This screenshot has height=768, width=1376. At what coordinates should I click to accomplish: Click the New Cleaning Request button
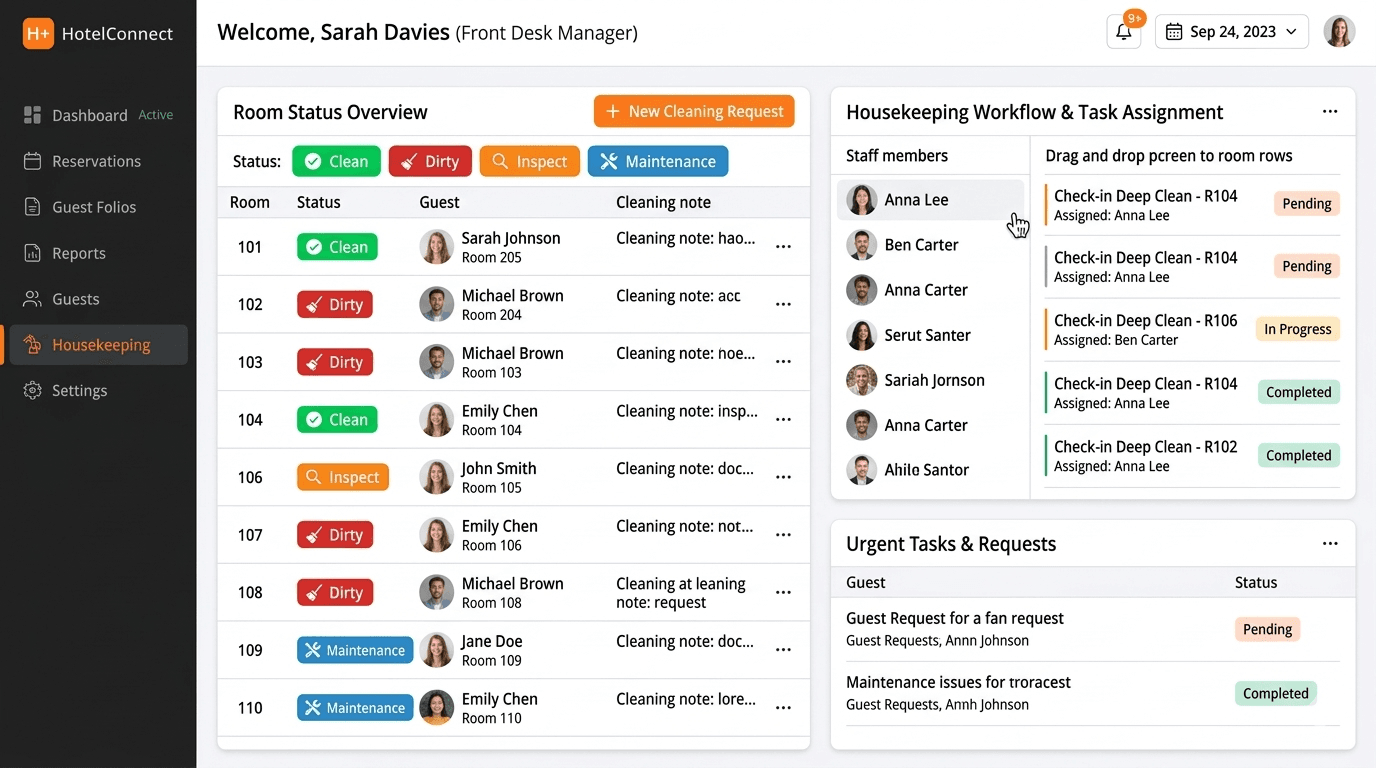(694, 112)
